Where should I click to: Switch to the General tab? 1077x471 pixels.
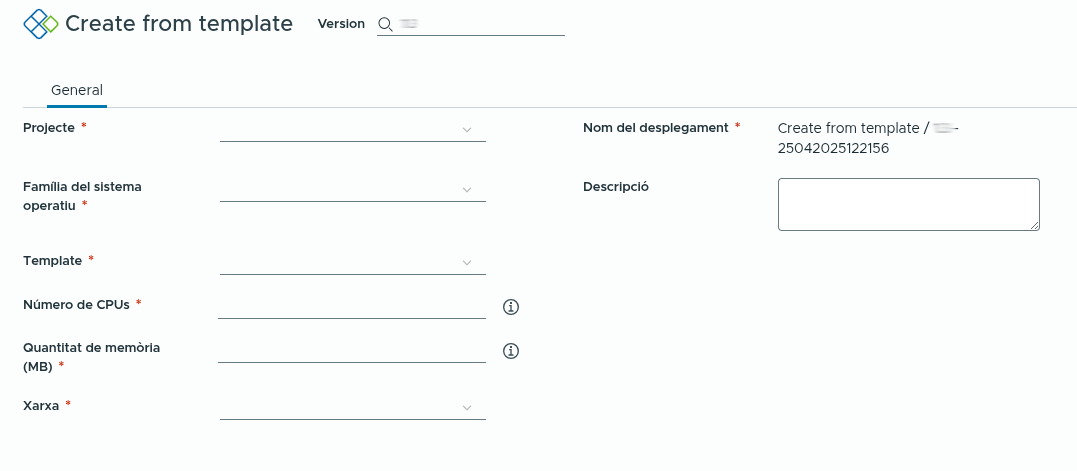click(77, 90)
